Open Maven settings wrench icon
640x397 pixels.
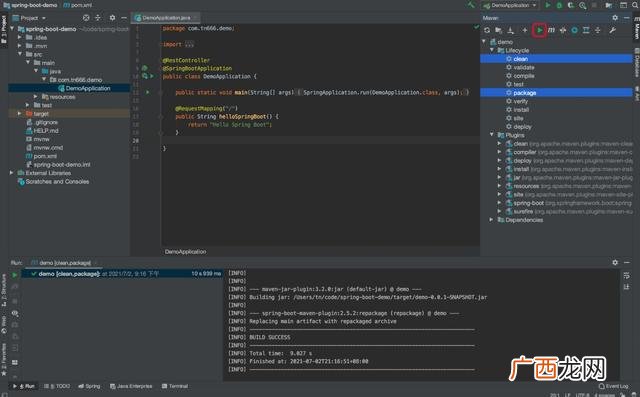coord(612,30)
